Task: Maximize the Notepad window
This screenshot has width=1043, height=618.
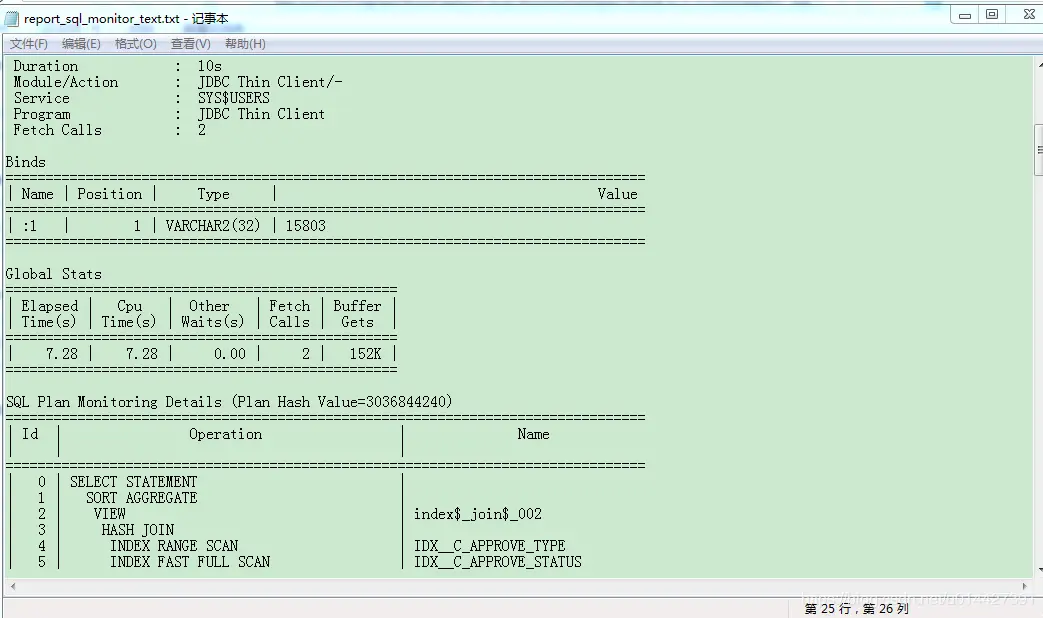Action: click(992, 15)
